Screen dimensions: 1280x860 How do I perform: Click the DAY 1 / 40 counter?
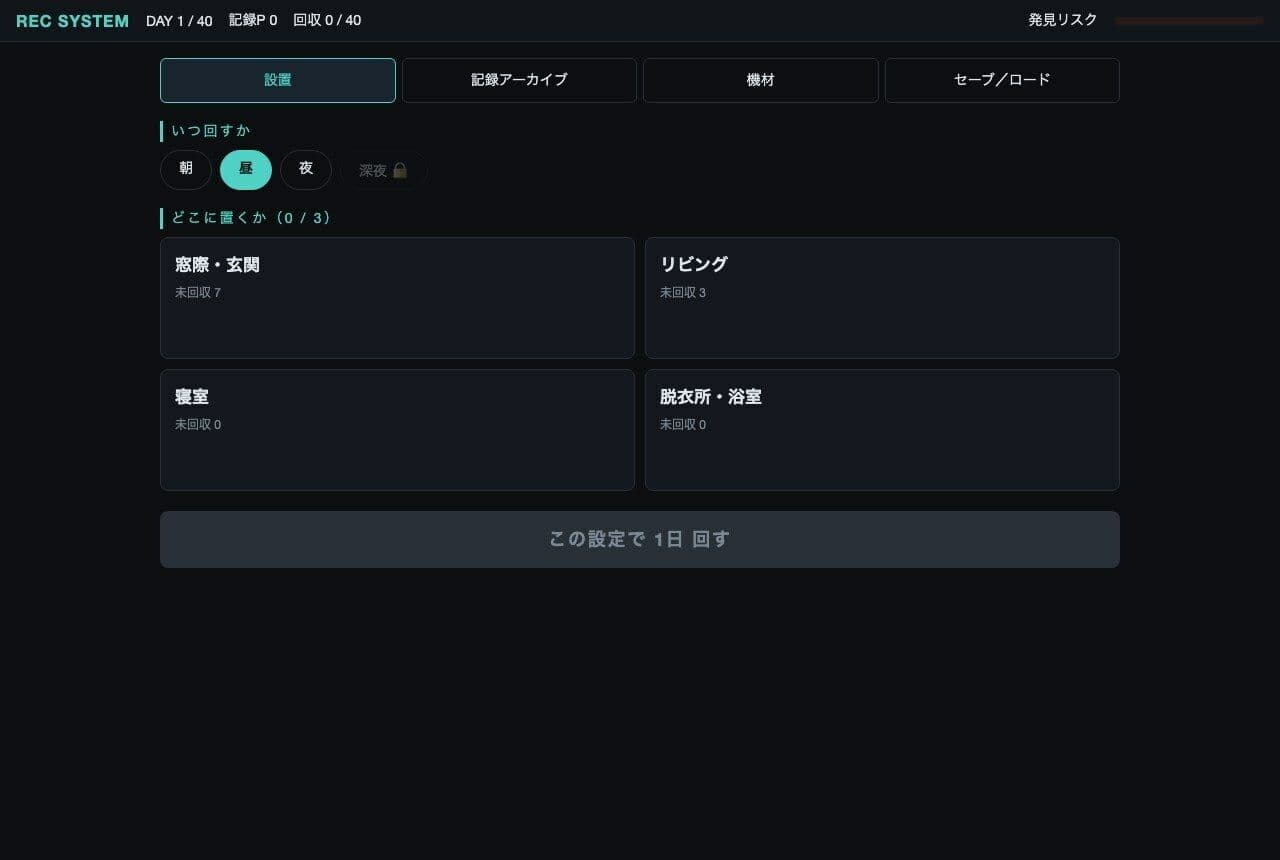(x=179, y=21)
